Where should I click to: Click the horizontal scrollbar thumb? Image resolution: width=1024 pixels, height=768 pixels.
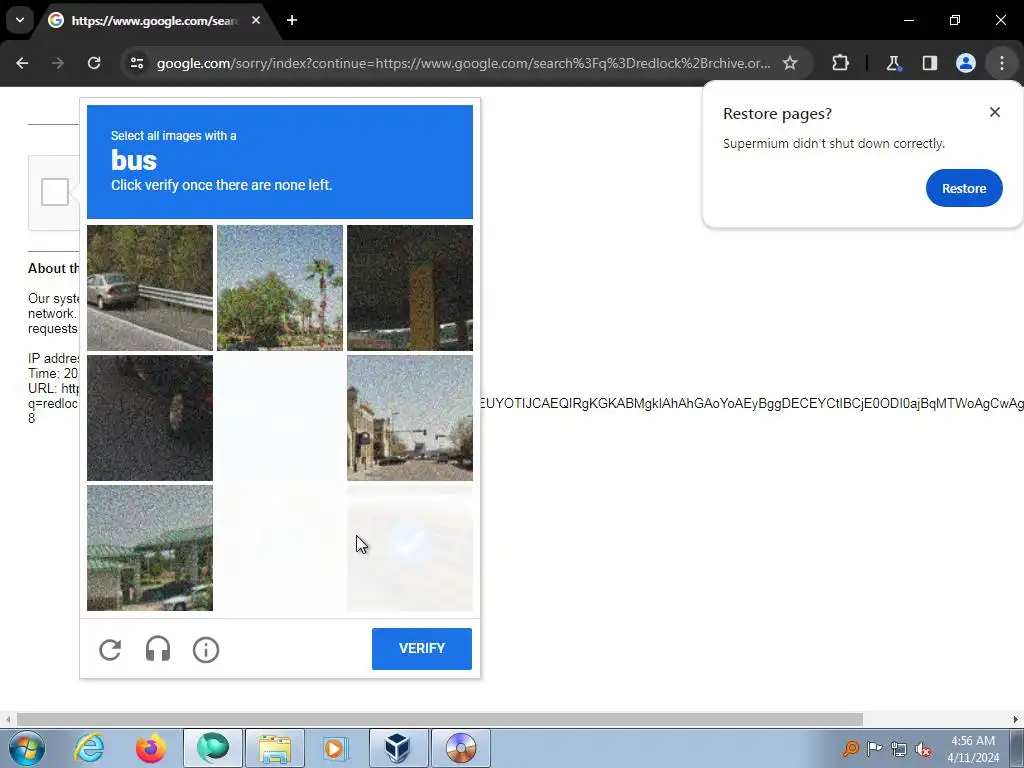click(440, 719)
